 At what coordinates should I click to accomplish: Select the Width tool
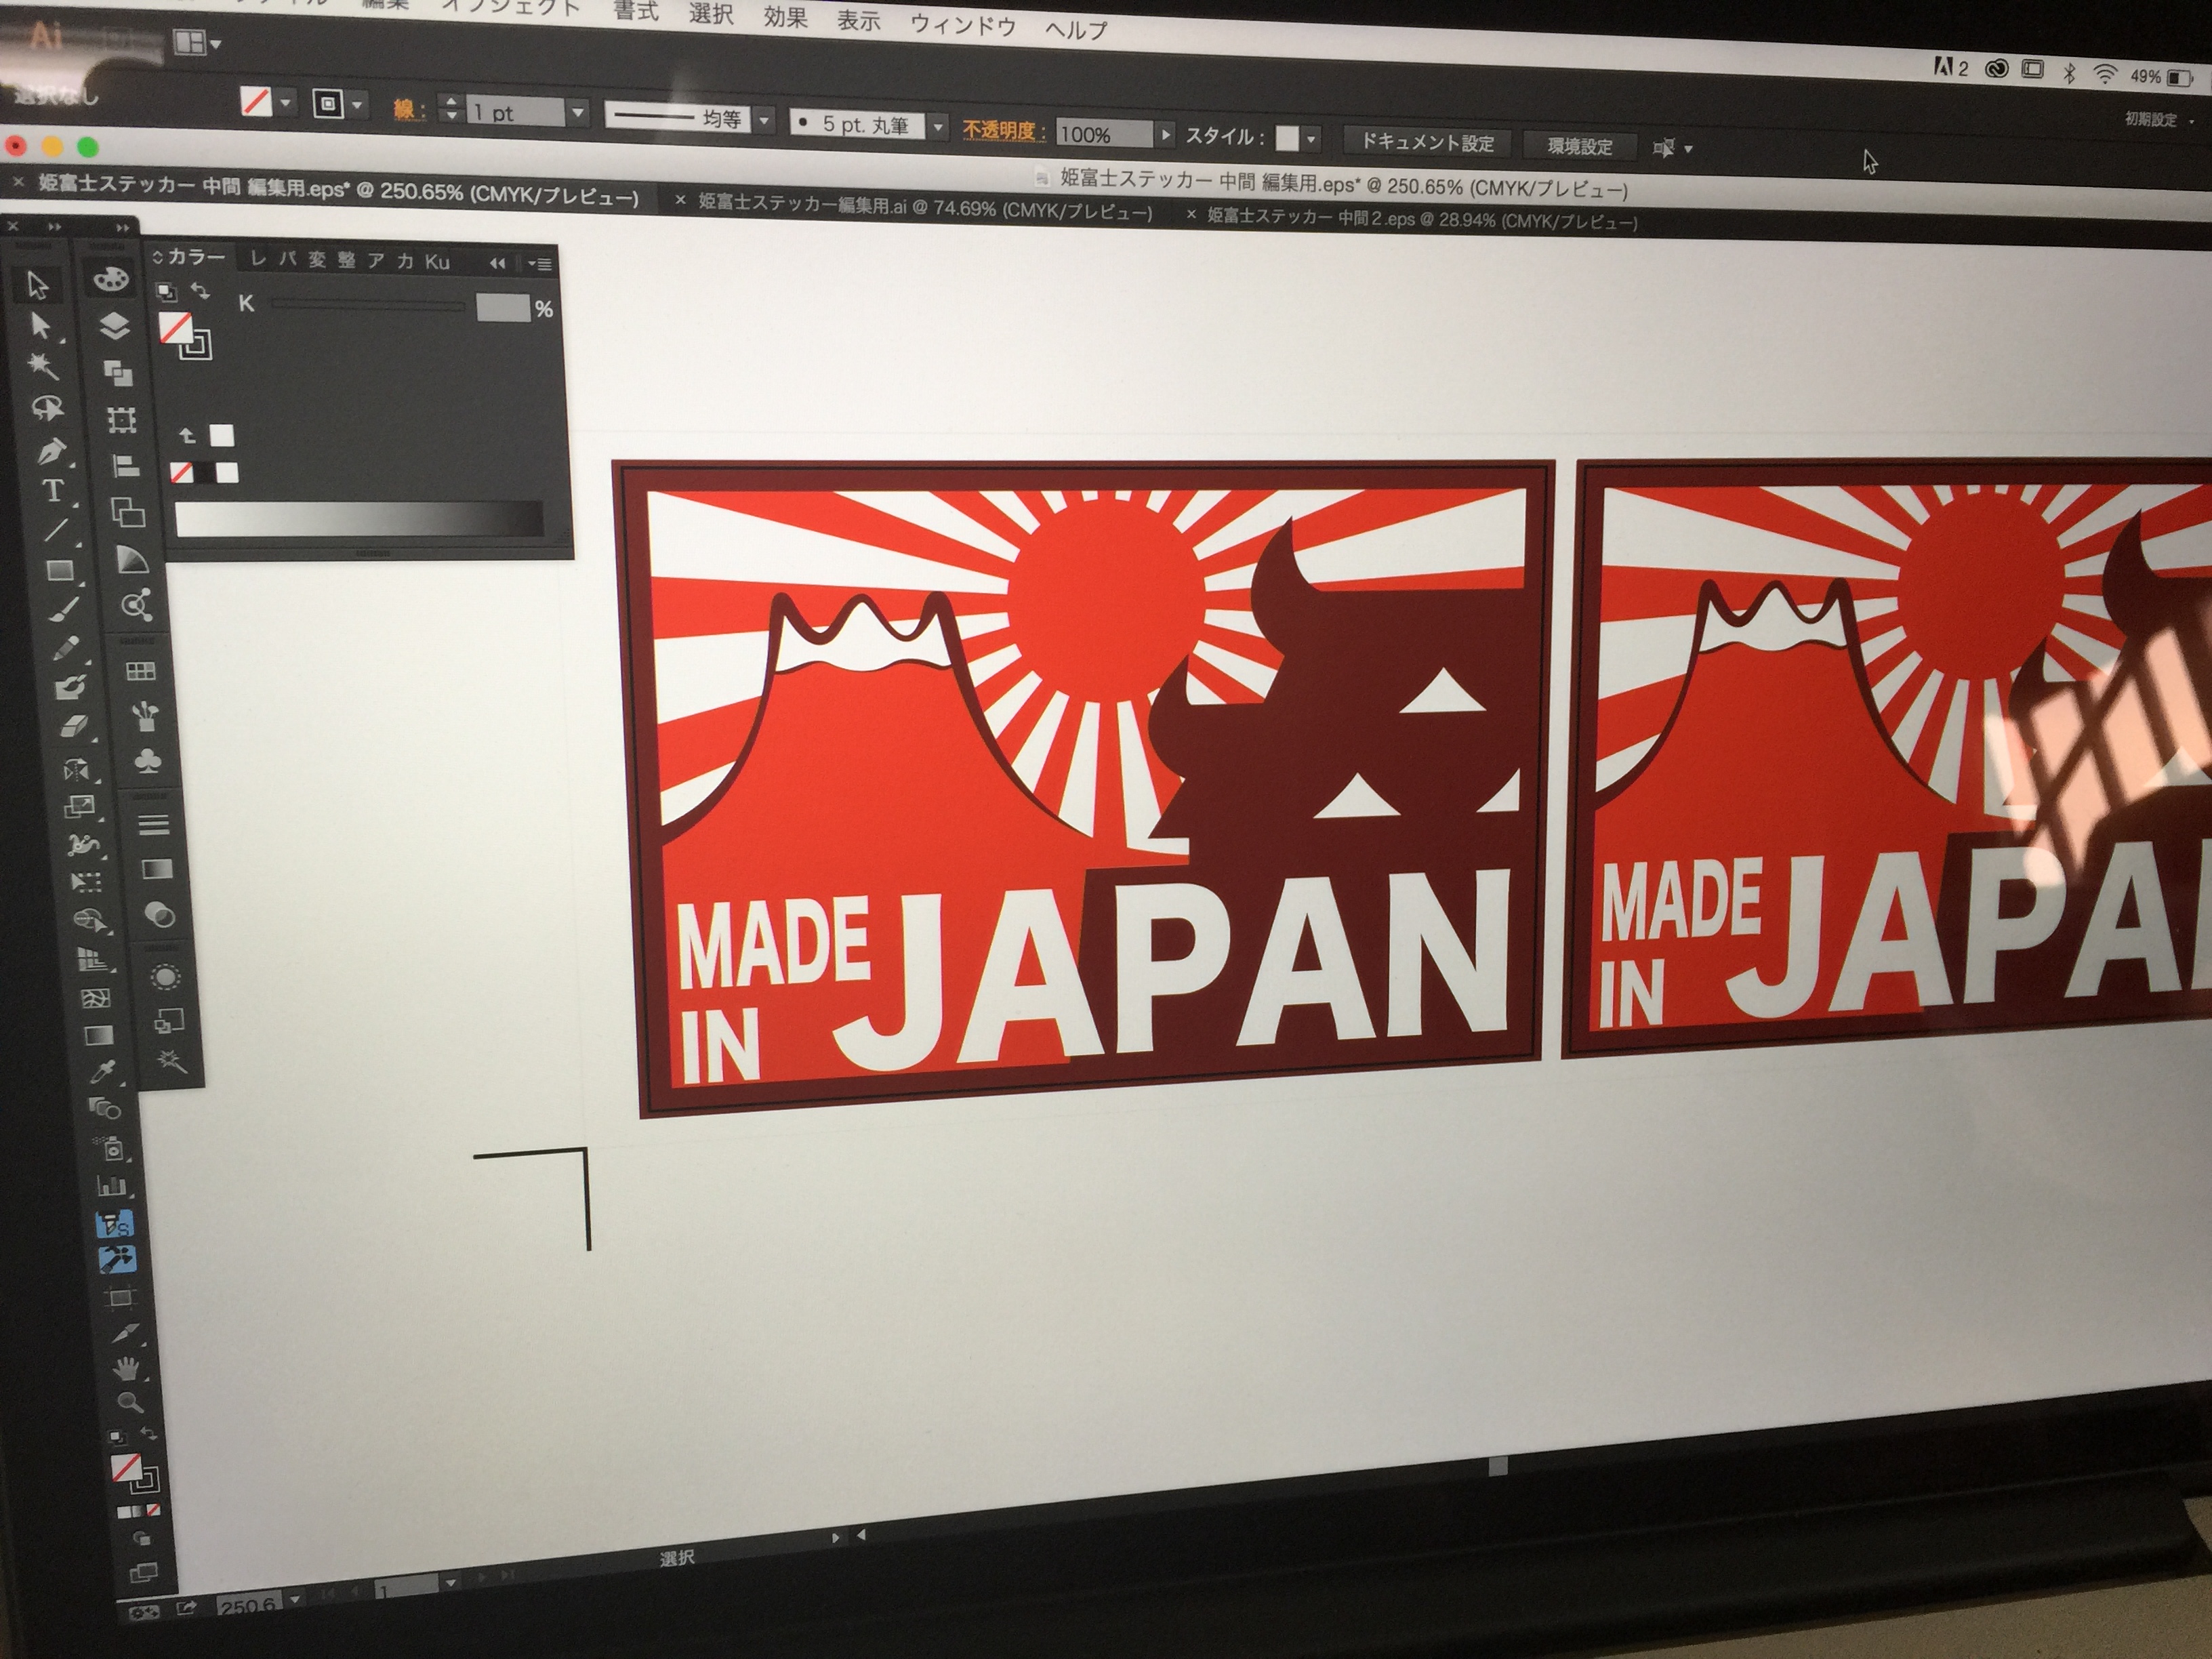pos(83,845)
